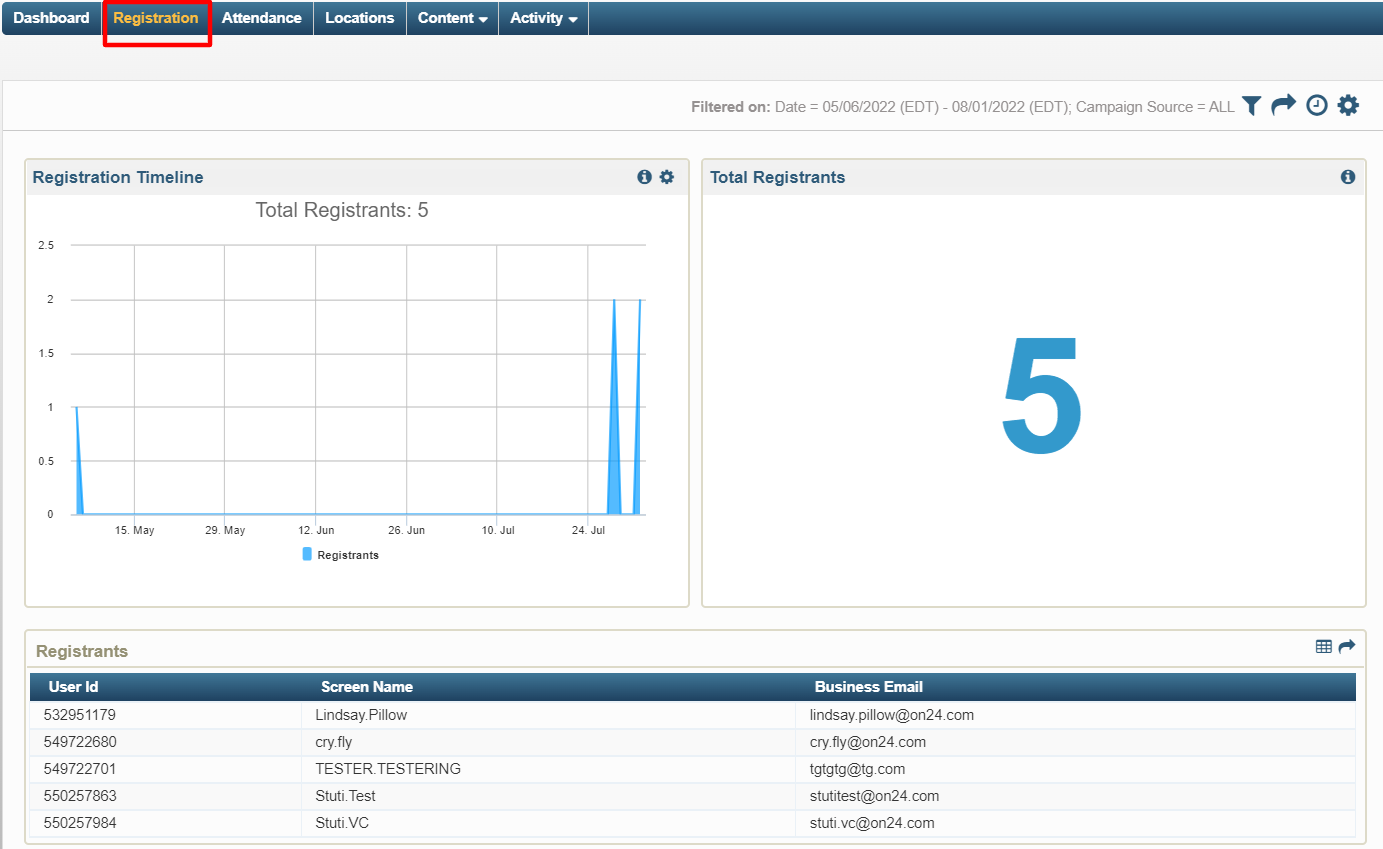1383x849 pixels.
Task: Open the Locations tab
Action: (360, 18)
